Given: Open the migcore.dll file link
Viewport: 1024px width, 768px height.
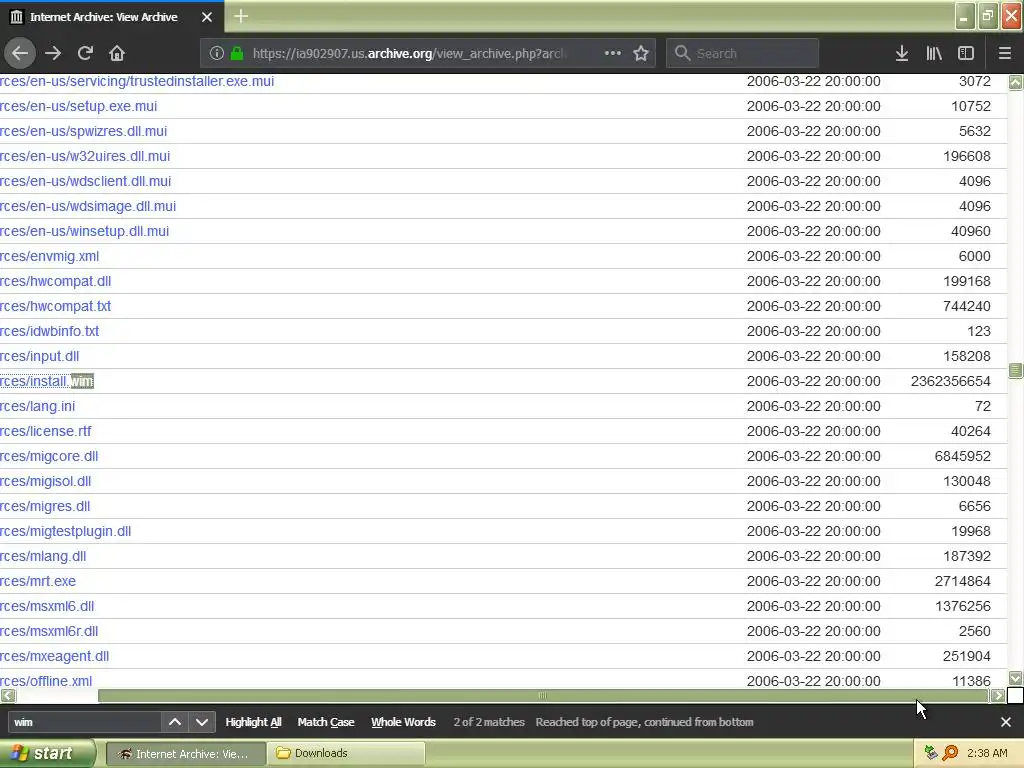Looking at the screenshot, I should coord(49,456).
